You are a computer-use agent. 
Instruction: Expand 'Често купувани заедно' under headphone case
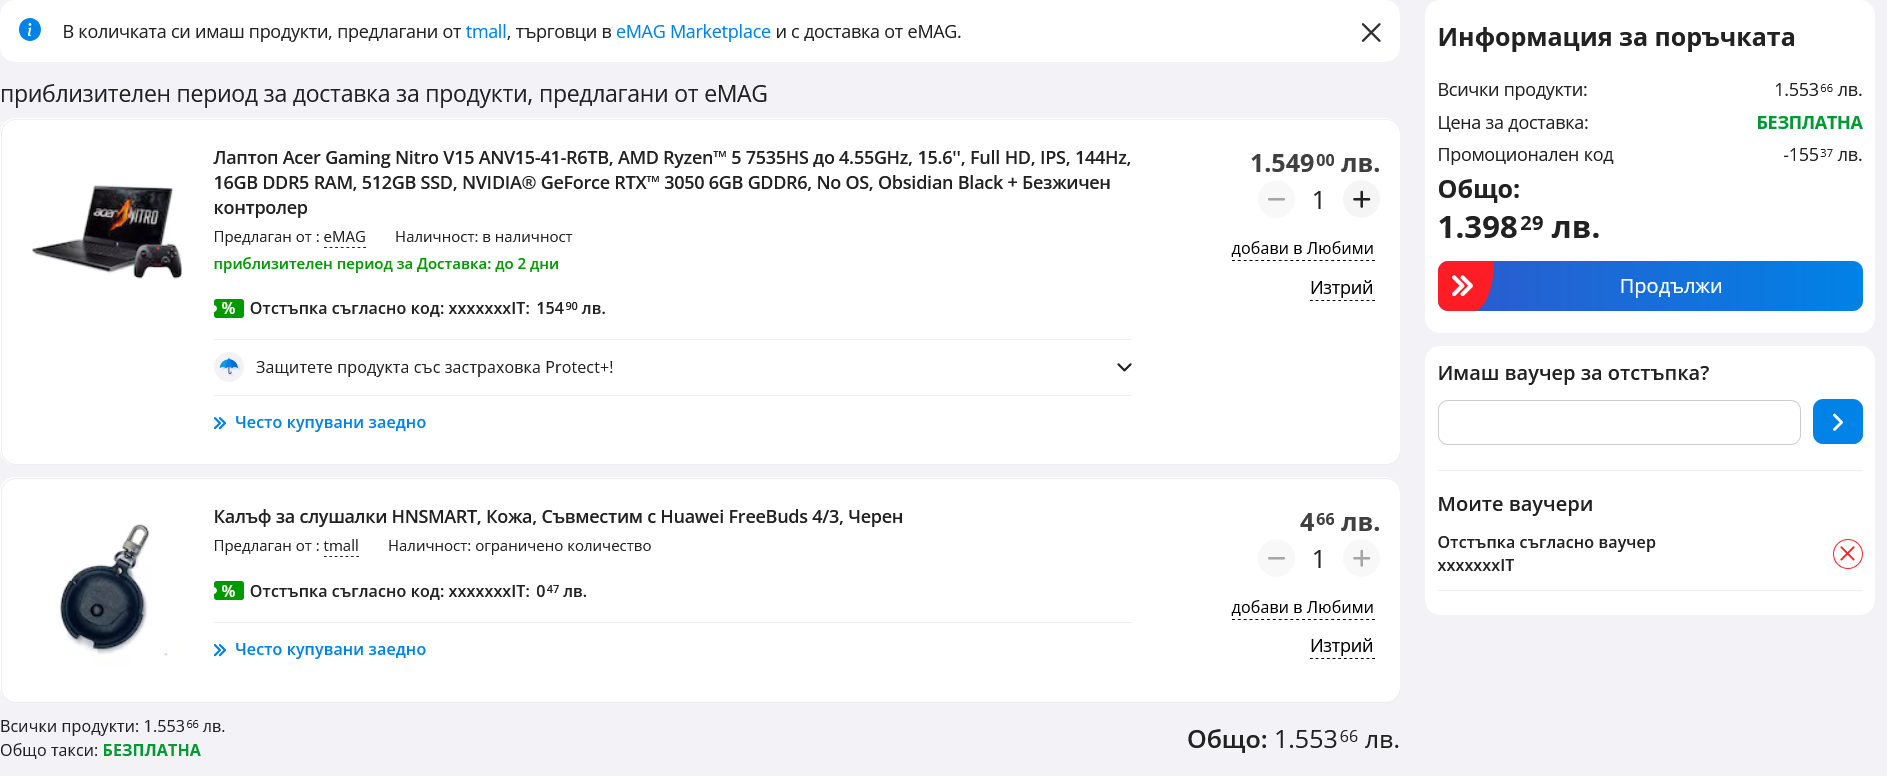329,649
